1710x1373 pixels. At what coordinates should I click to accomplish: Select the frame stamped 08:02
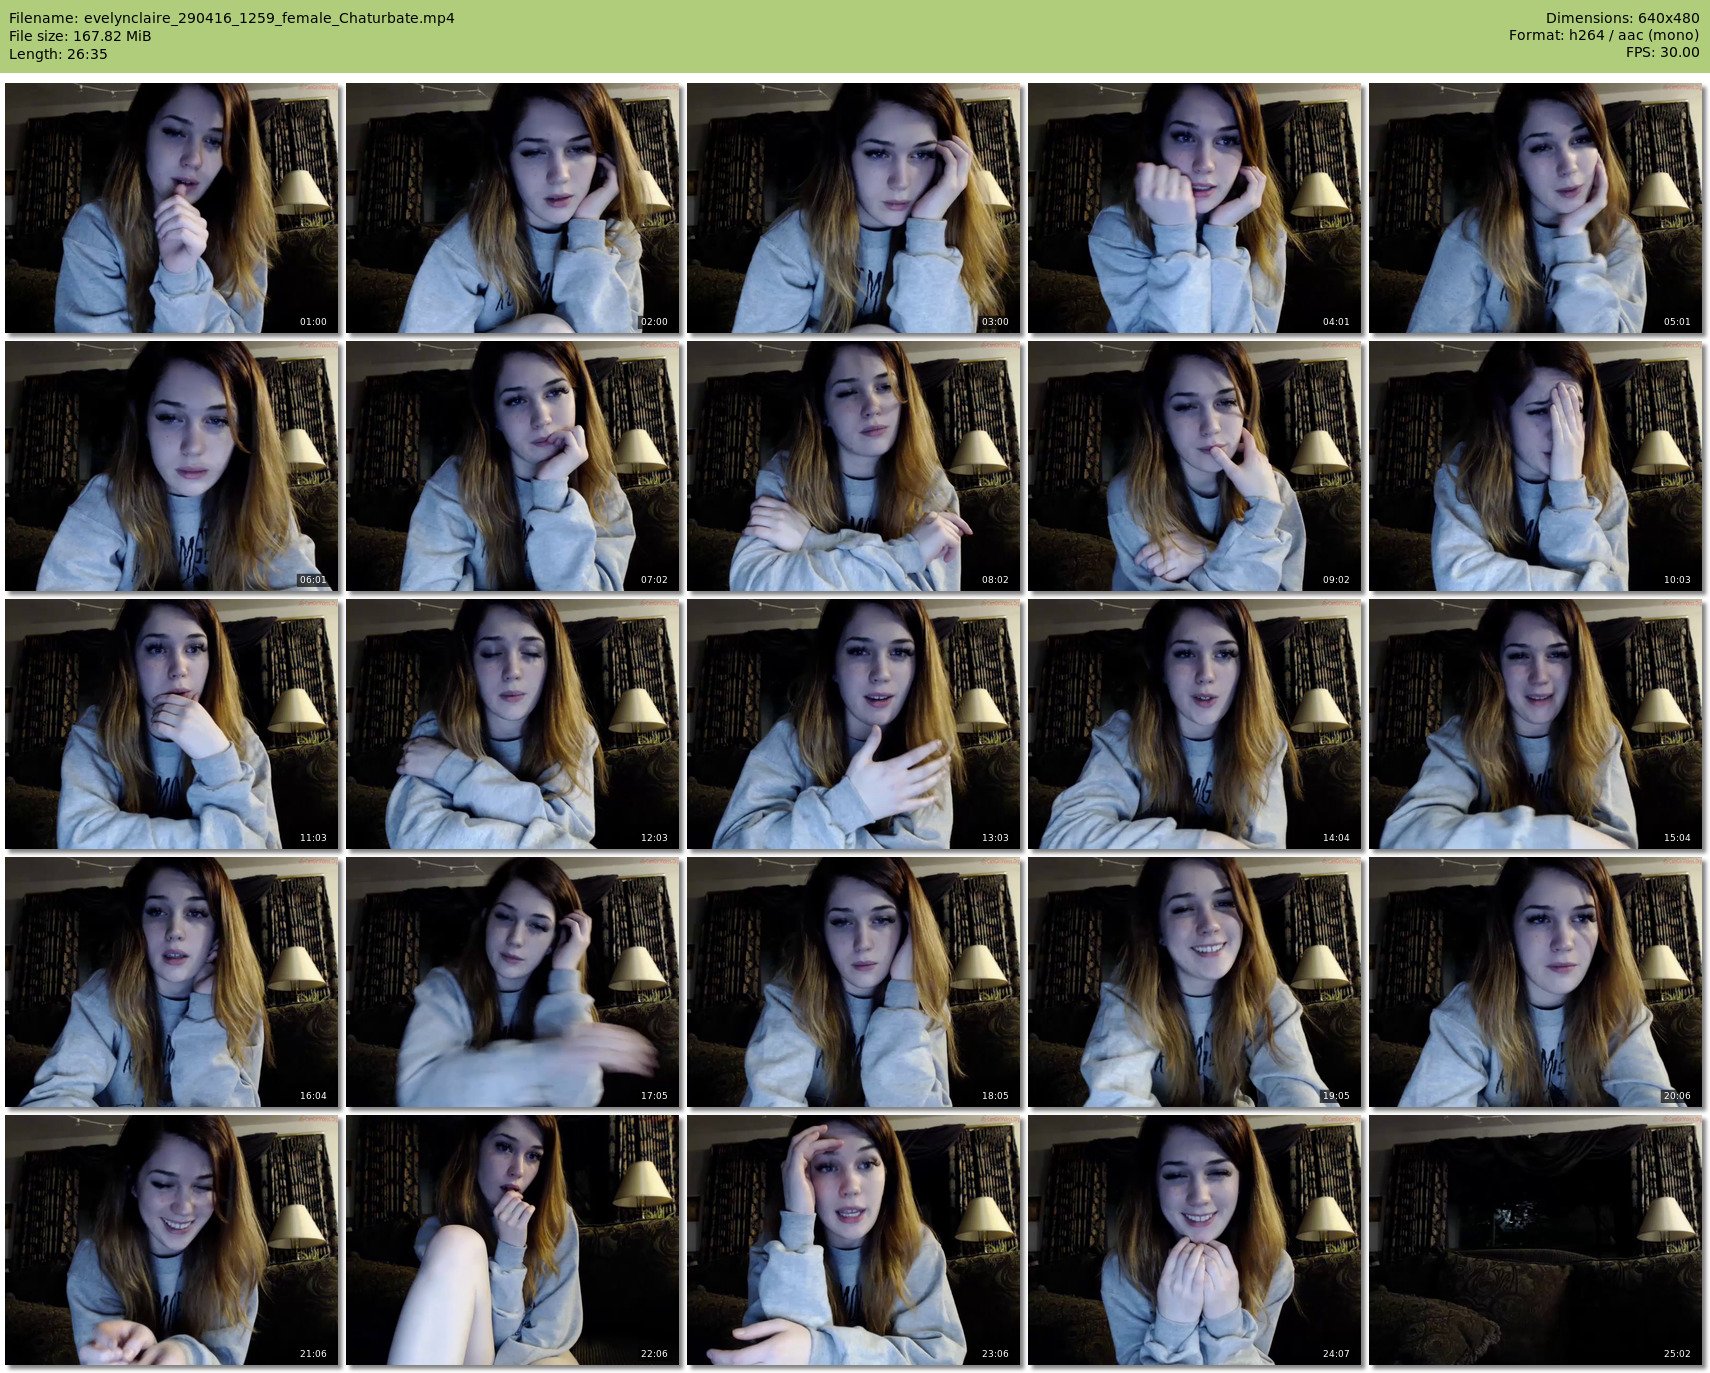tap(854, 466)
